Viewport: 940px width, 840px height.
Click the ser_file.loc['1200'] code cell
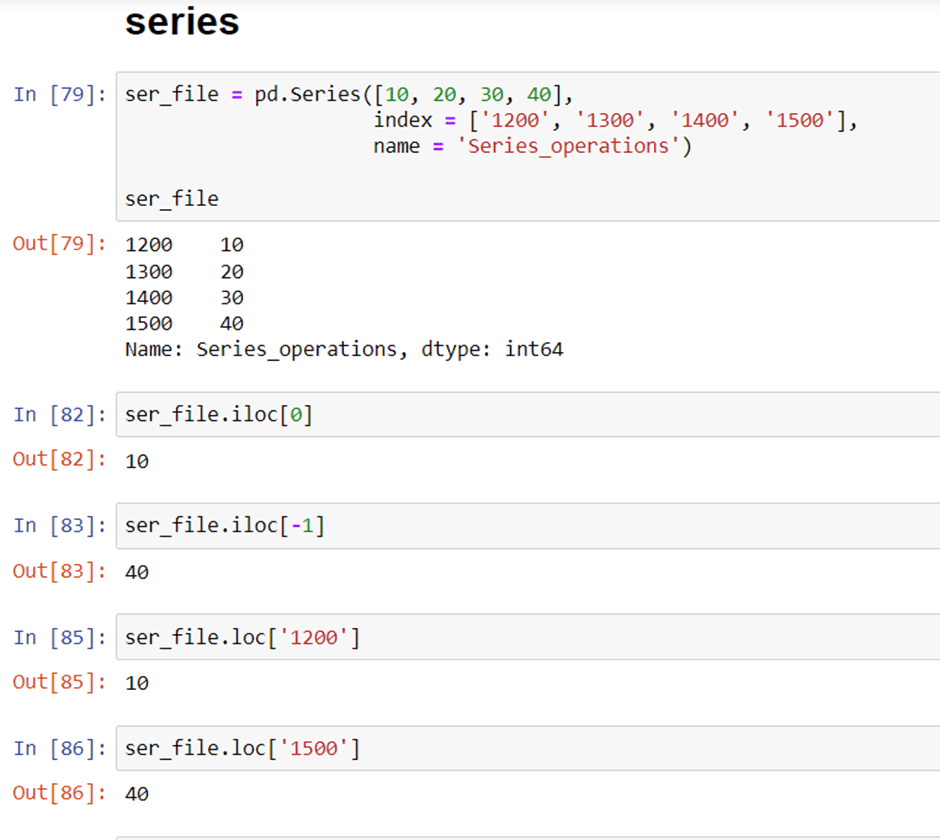click(528, 637)
